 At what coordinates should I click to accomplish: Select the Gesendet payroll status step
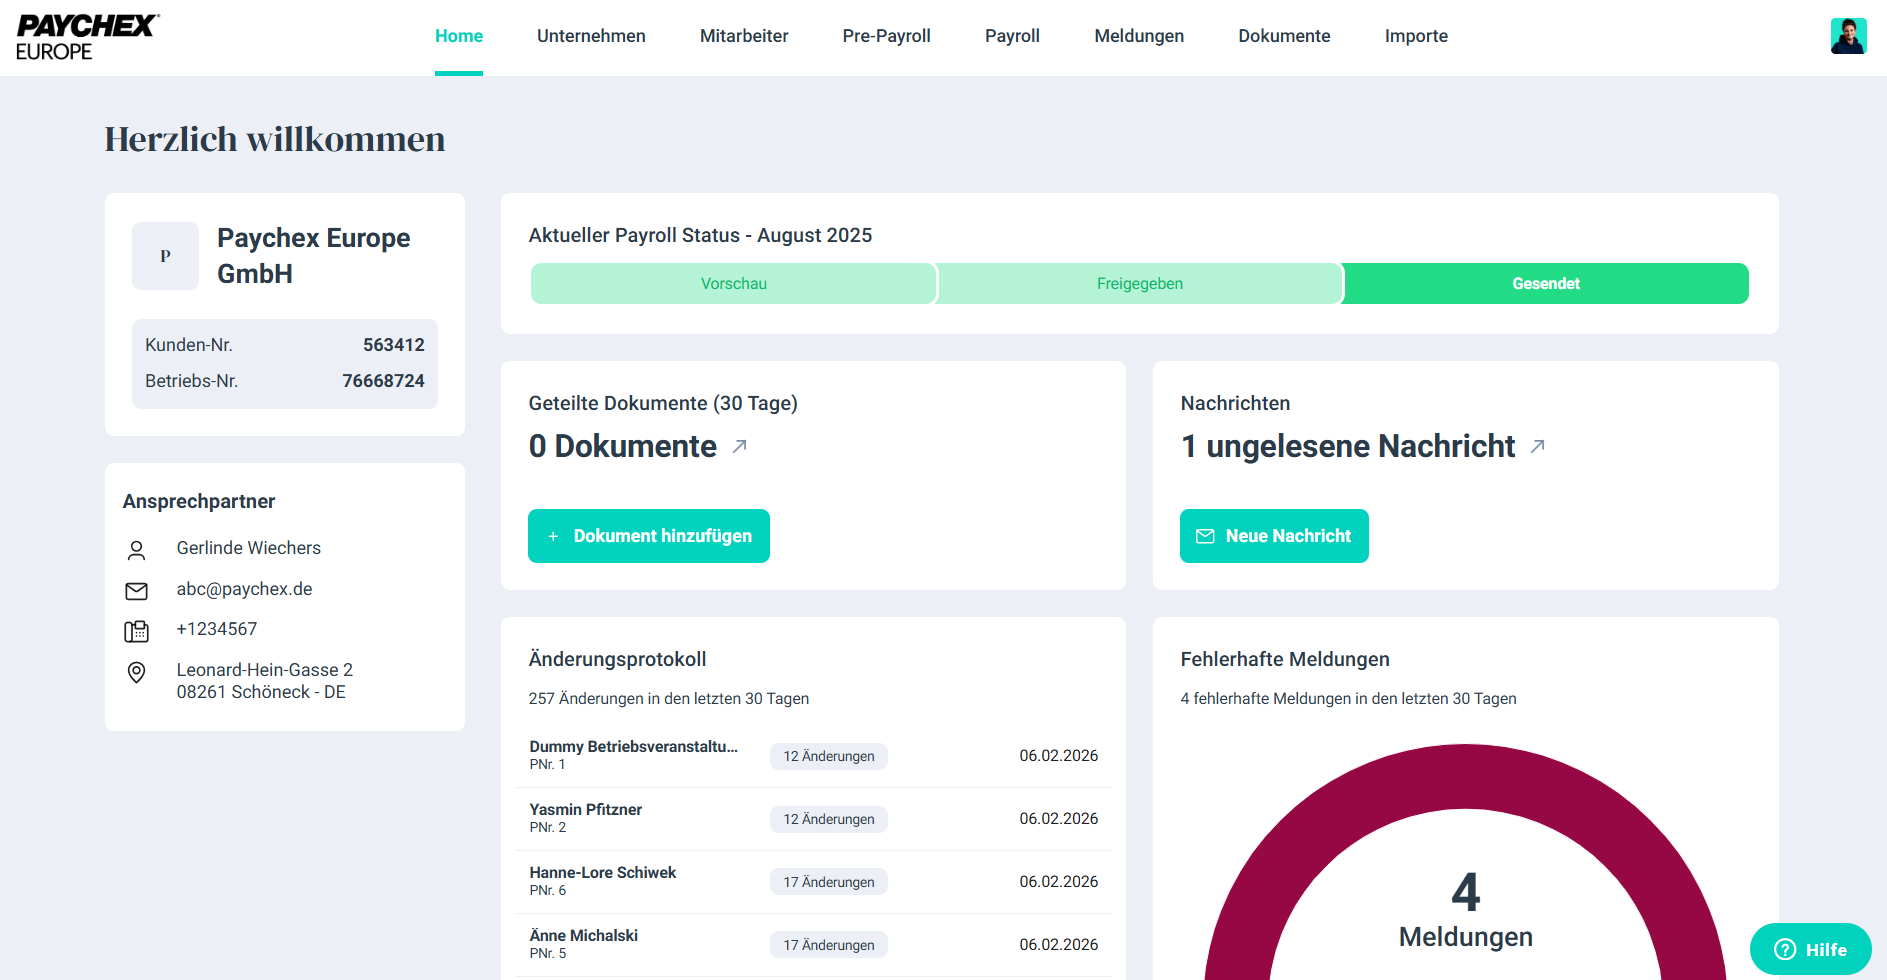(1545, 284)
